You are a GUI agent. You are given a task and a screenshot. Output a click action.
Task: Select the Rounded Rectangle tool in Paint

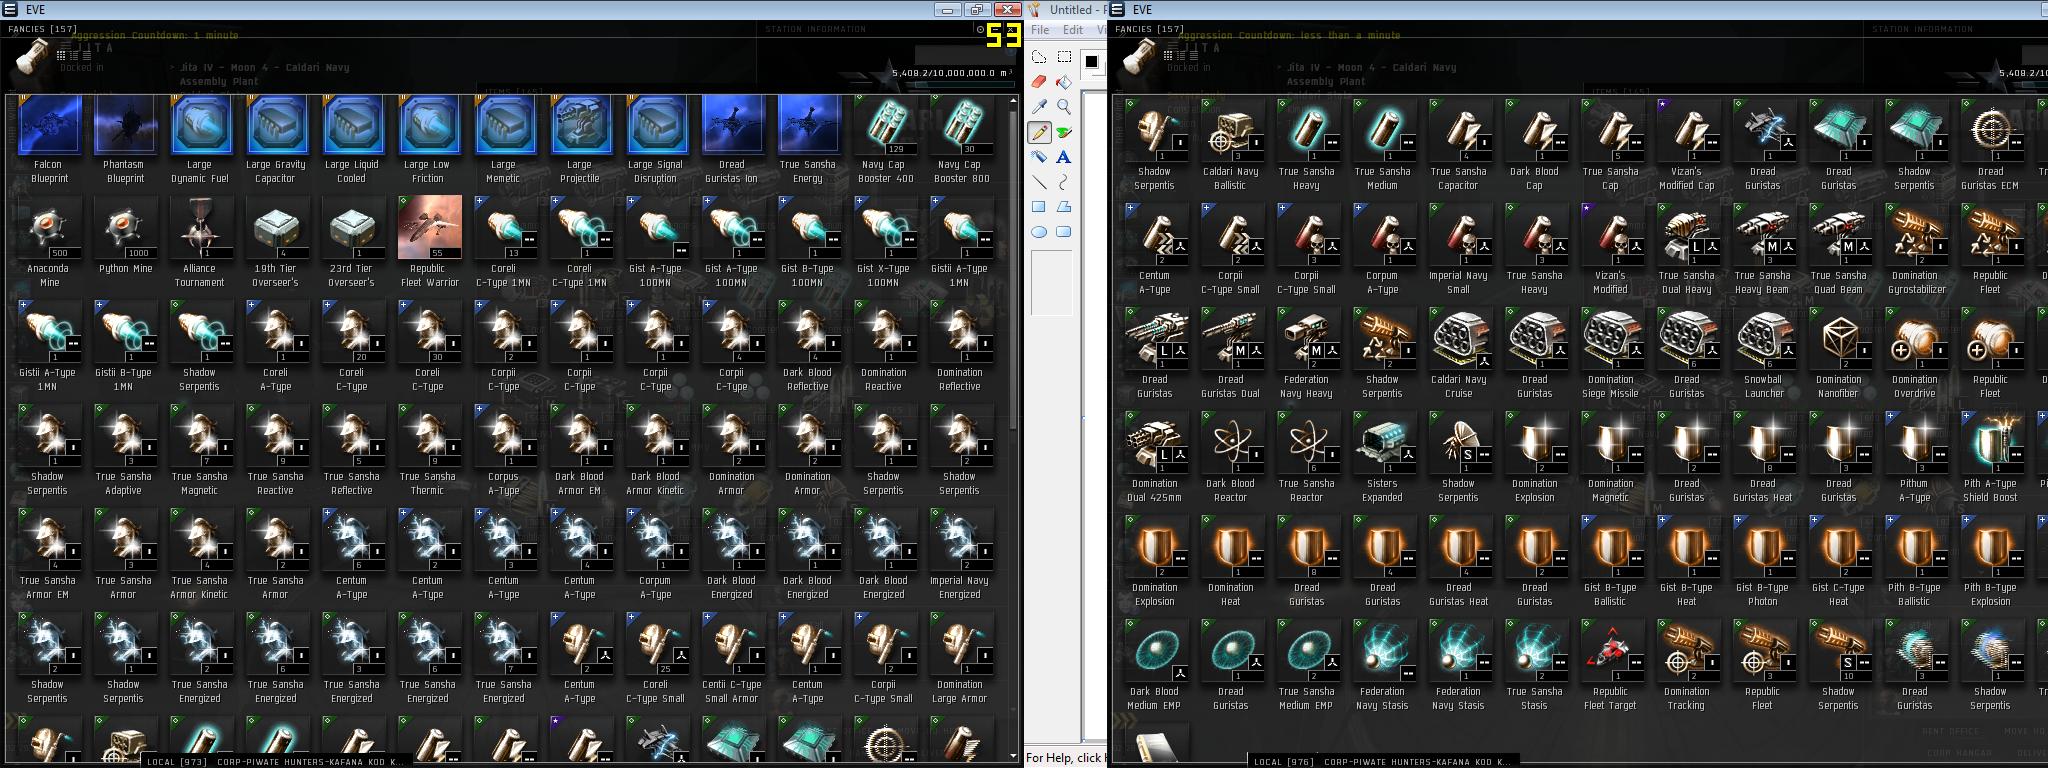point(1064,232)
